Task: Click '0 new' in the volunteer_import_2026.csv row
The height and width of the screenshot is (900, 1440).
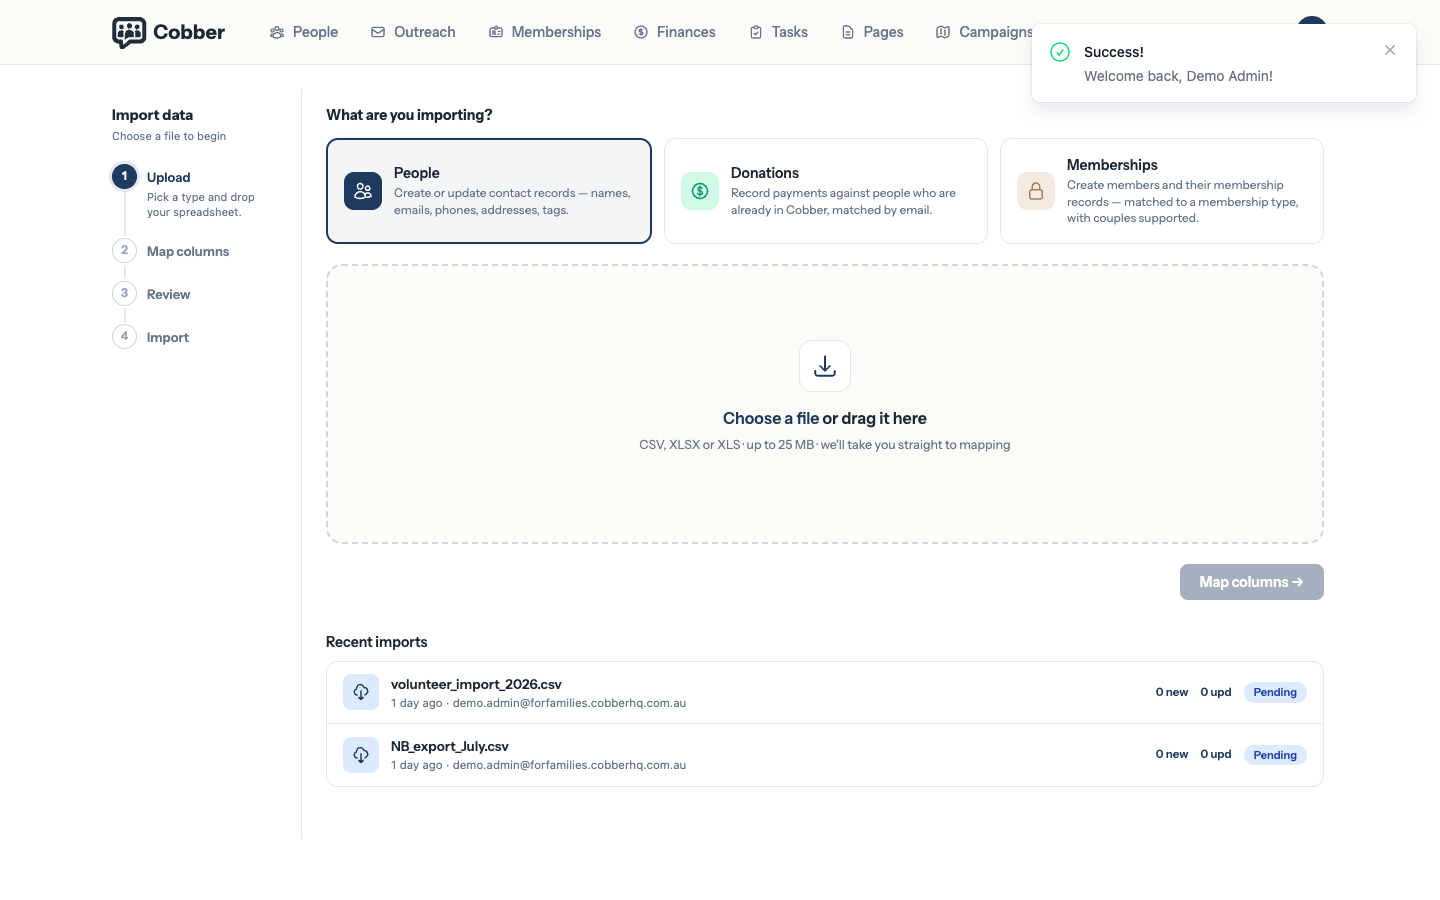Action: point(1172,692)
